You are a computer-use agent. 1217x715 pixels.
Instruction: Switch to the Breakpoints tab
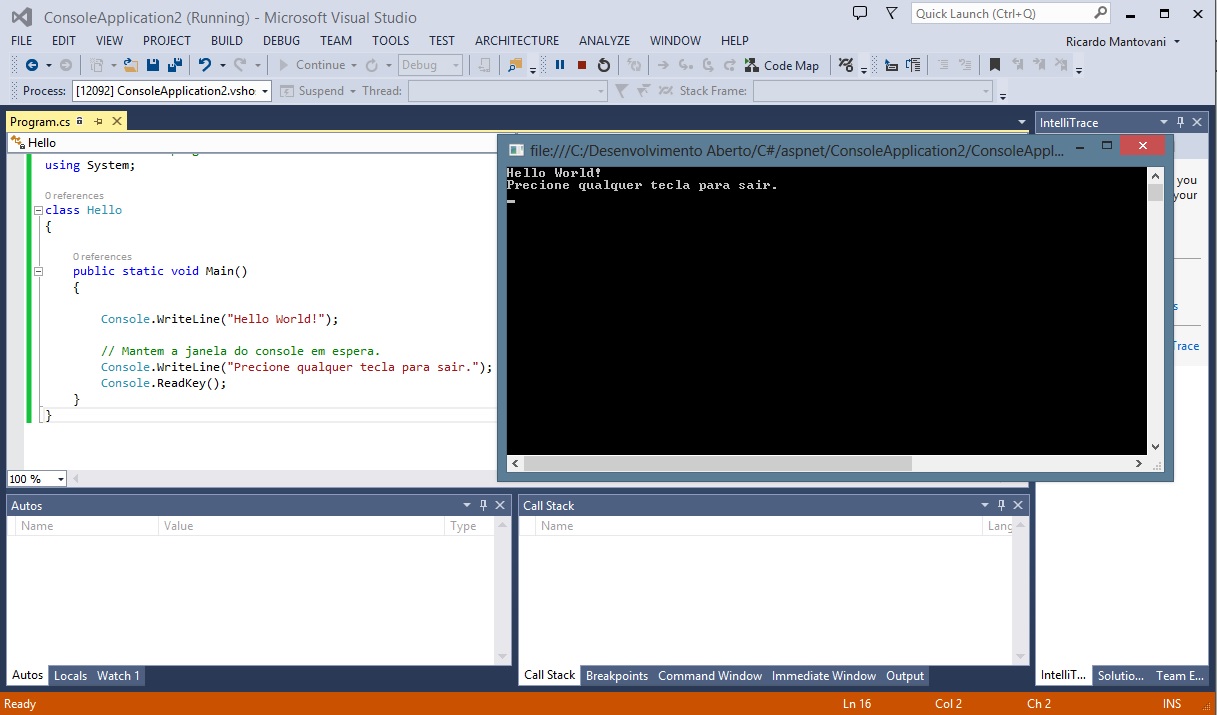[616, 675]
